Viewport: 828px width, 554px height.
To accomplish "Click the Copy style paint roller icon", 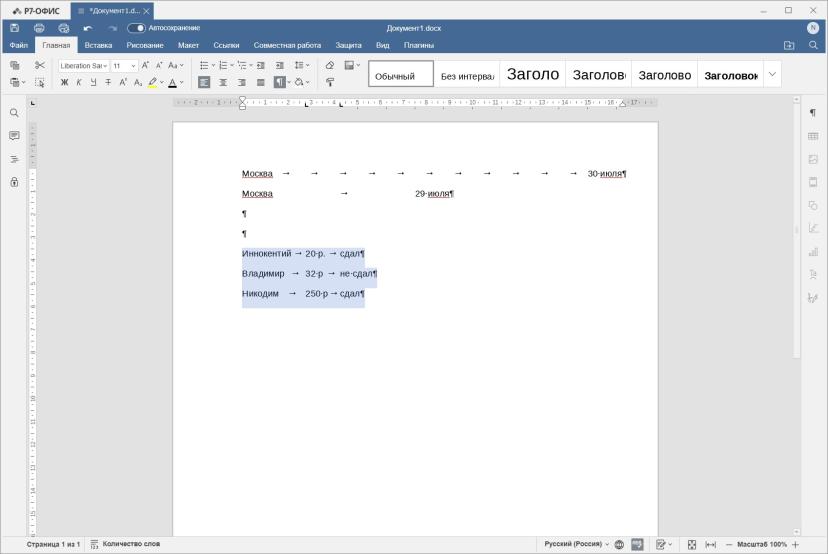I will coord(330,82).
